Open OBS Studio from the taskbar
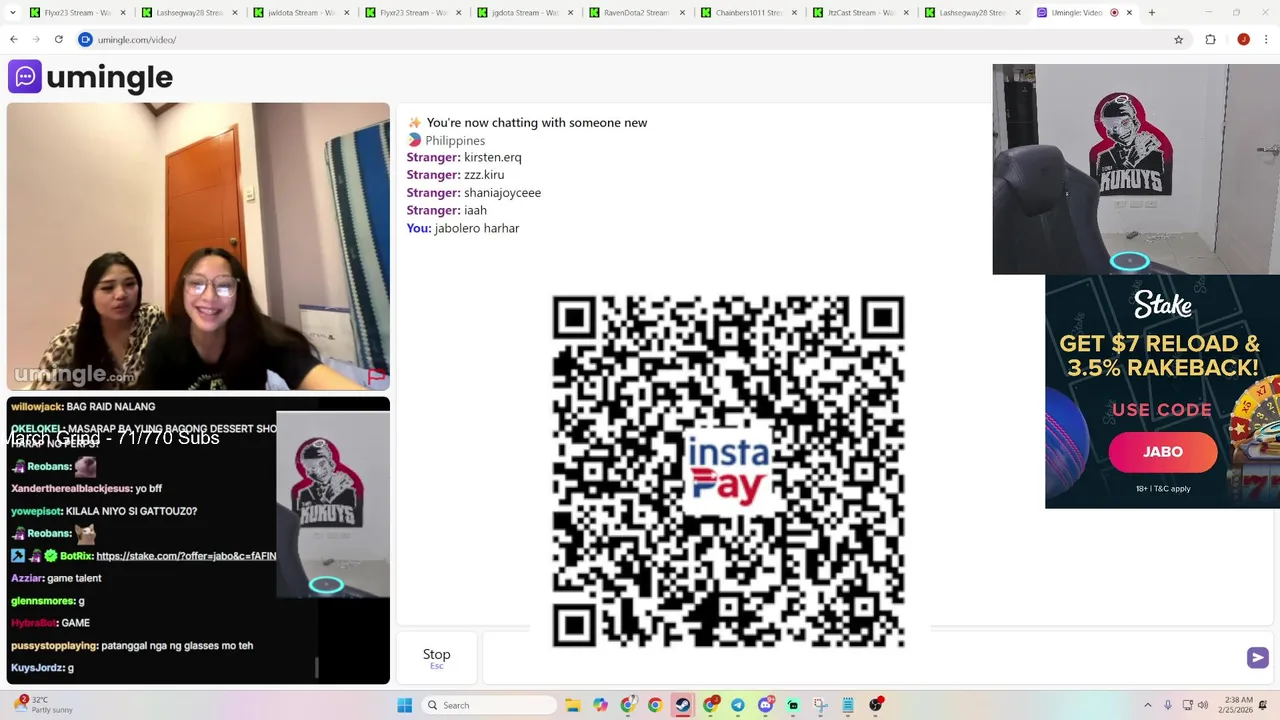Viewport: 1280px width, 720px height. click(x=876, y=705)
